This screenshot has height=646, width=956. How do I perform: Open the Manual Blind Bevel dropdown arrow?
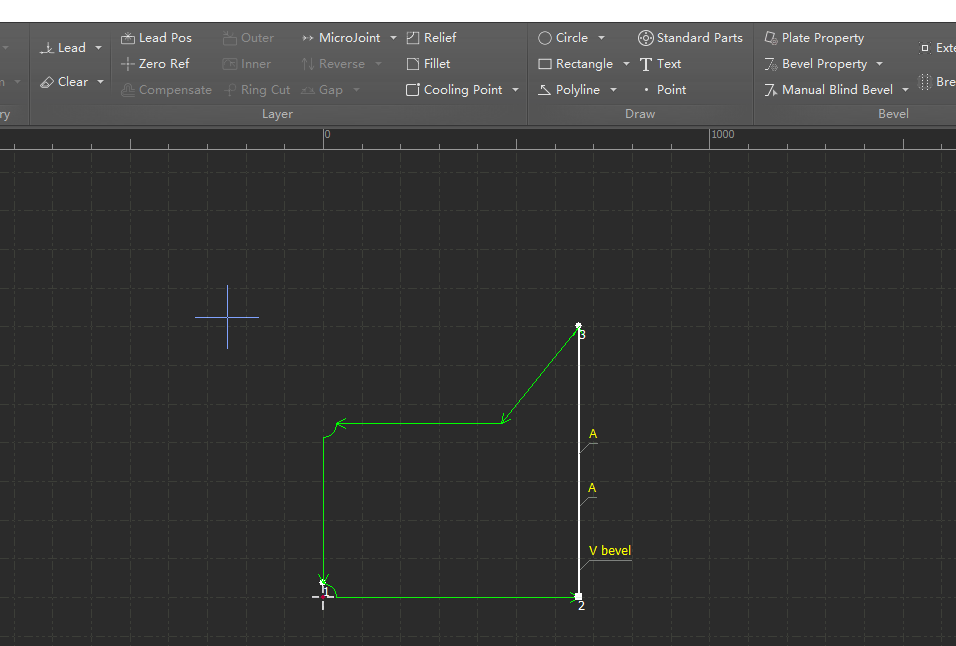(905, 90)
